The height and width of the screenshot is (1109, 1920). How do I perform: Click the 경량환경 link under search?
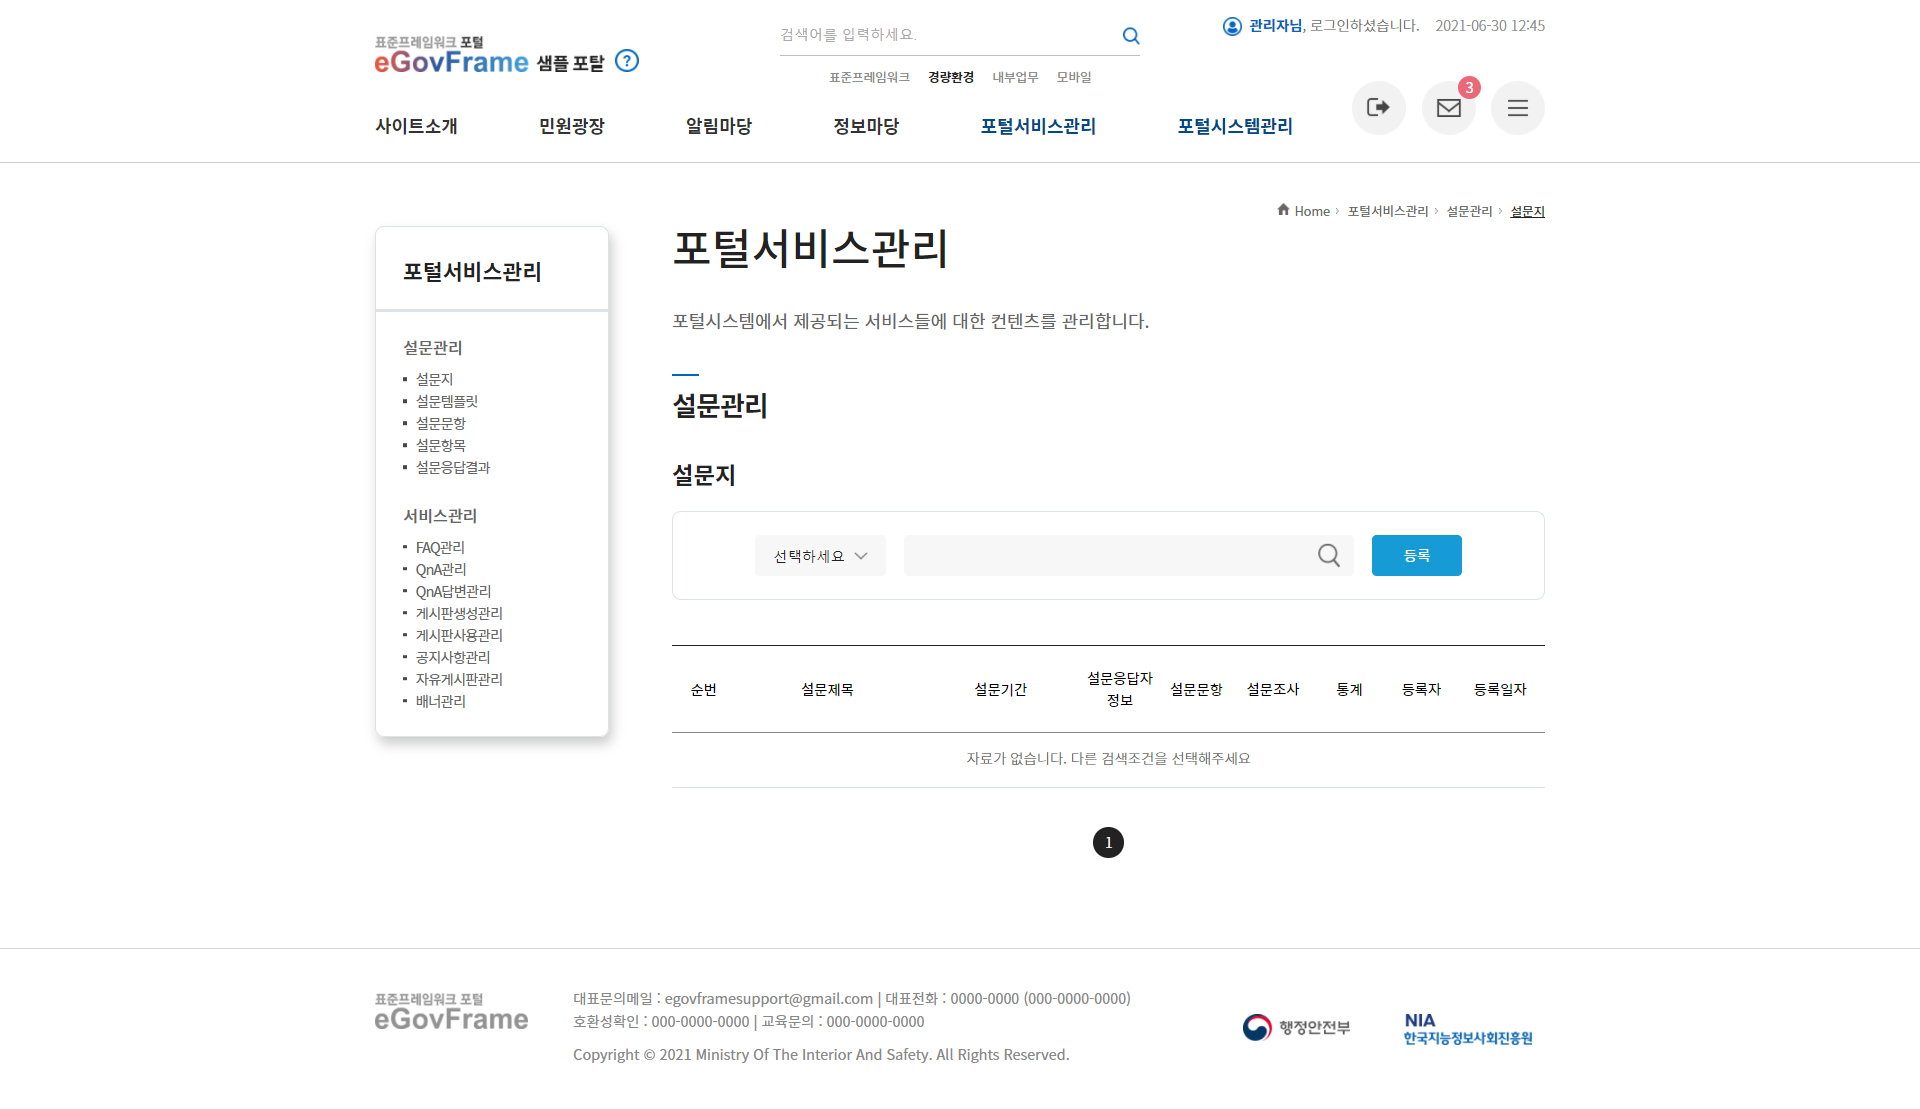tap(950, 77)
